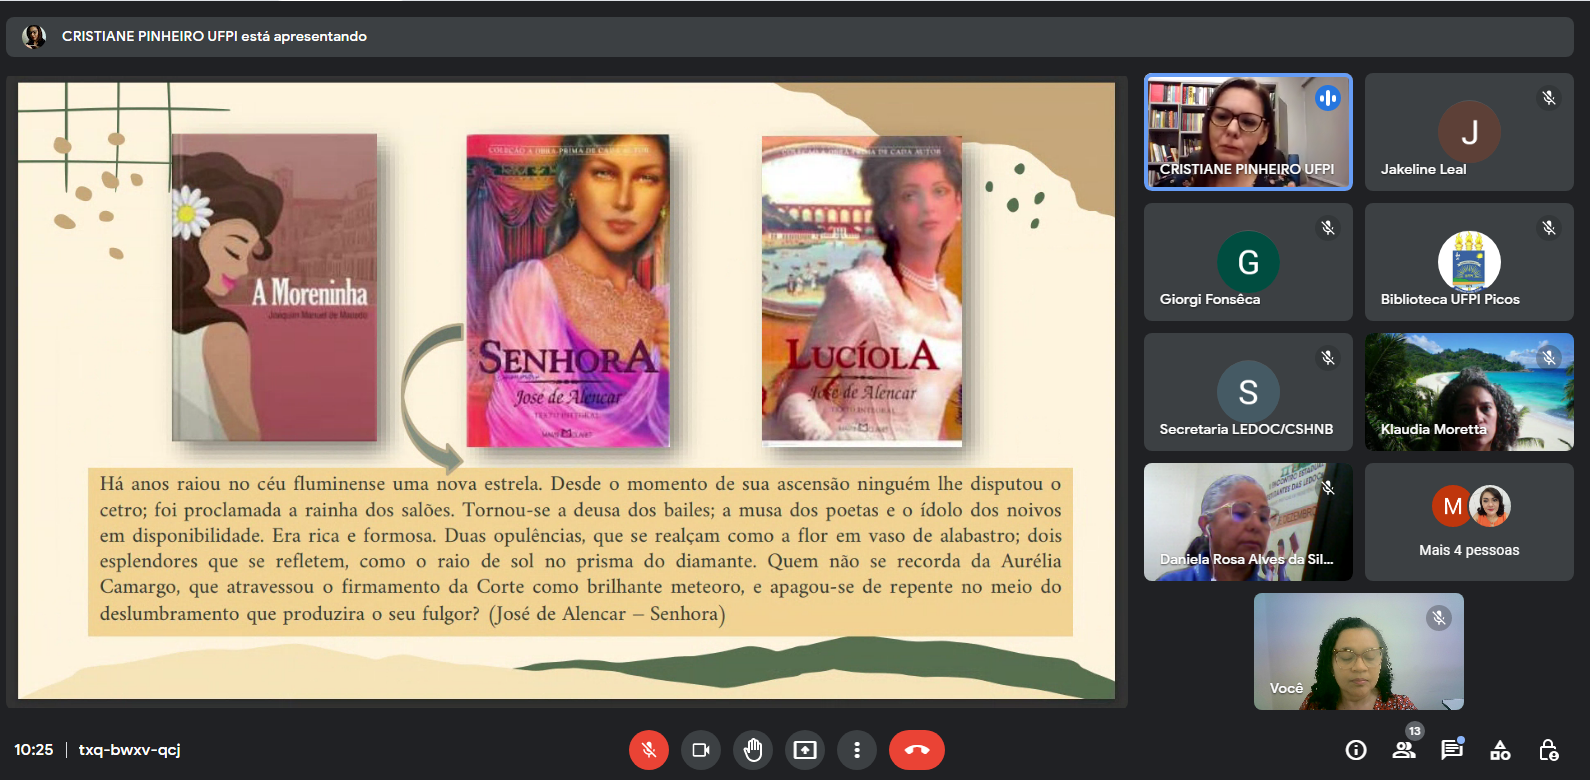Viewport: 1590px width, 780px height.
Task: Click Giorgi Fonsêca muted microphone icon
Action: point(1327,228)
